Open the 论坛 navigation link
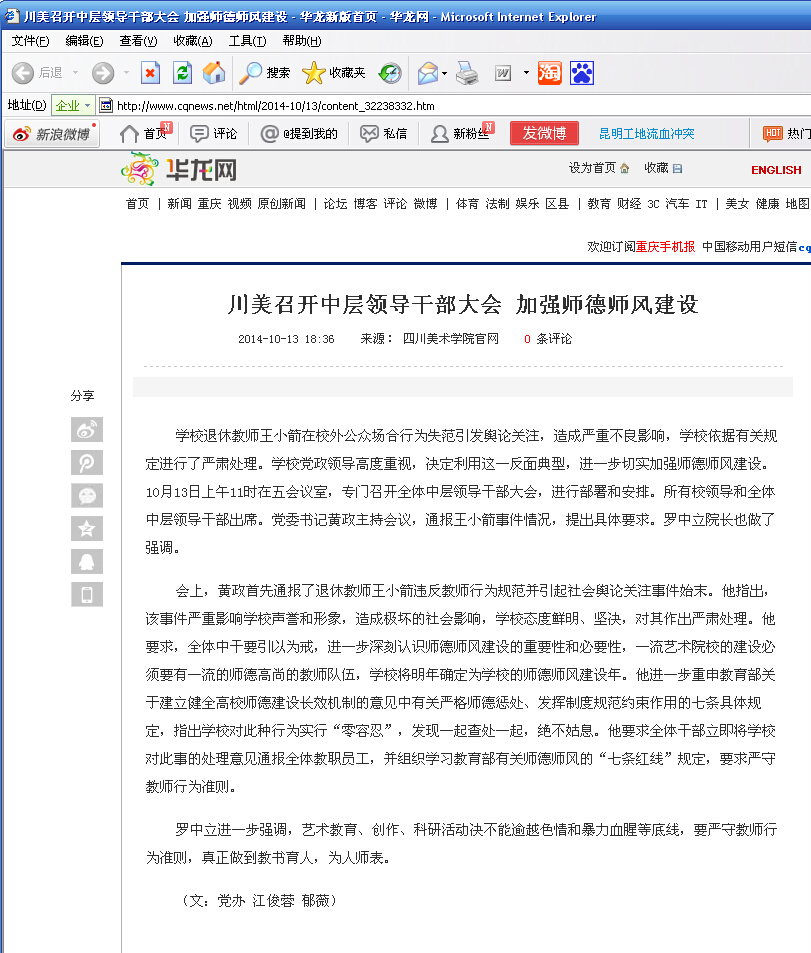Screen dimensions: 811x953 (336, 204)
